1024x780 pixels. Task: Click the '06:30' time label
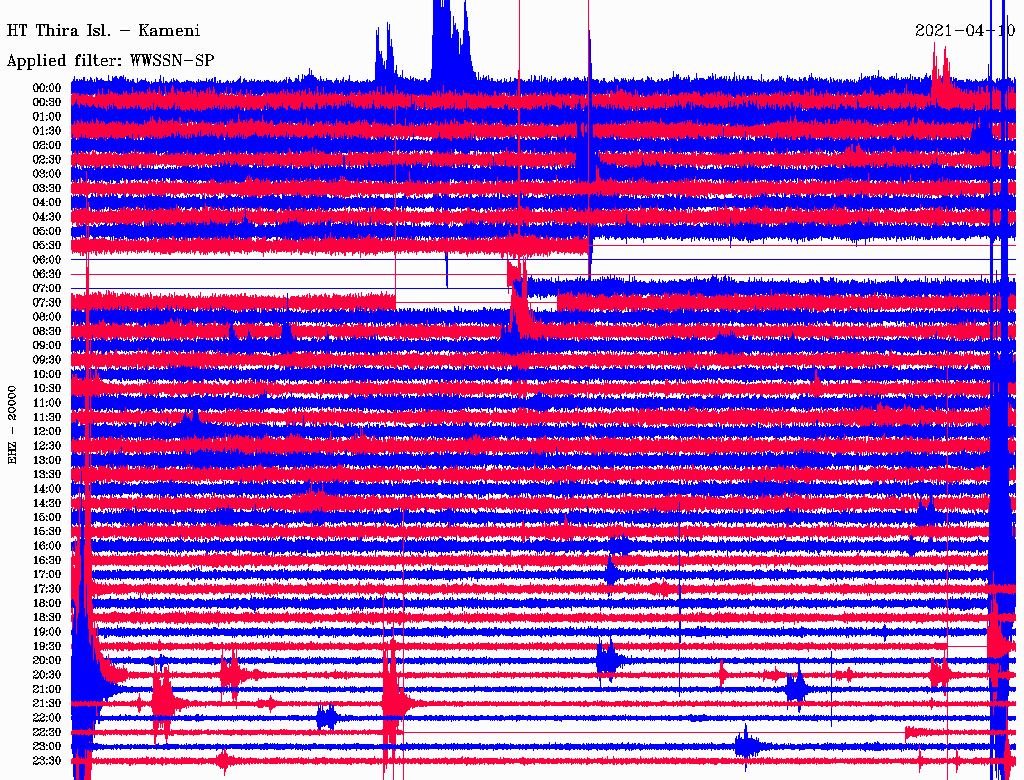pos(47,274)
